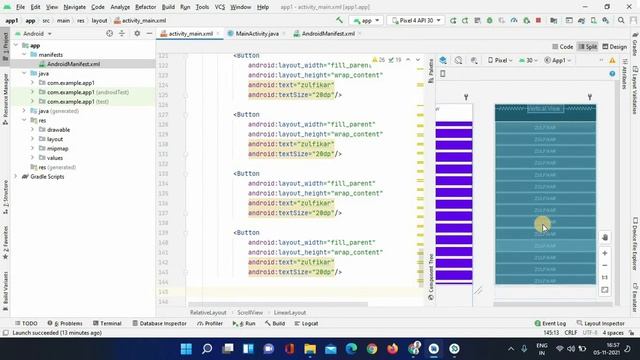This screenshot has width=640, height=360.
Task: Open Chrome from taskbar
Action: coord(372,349)
